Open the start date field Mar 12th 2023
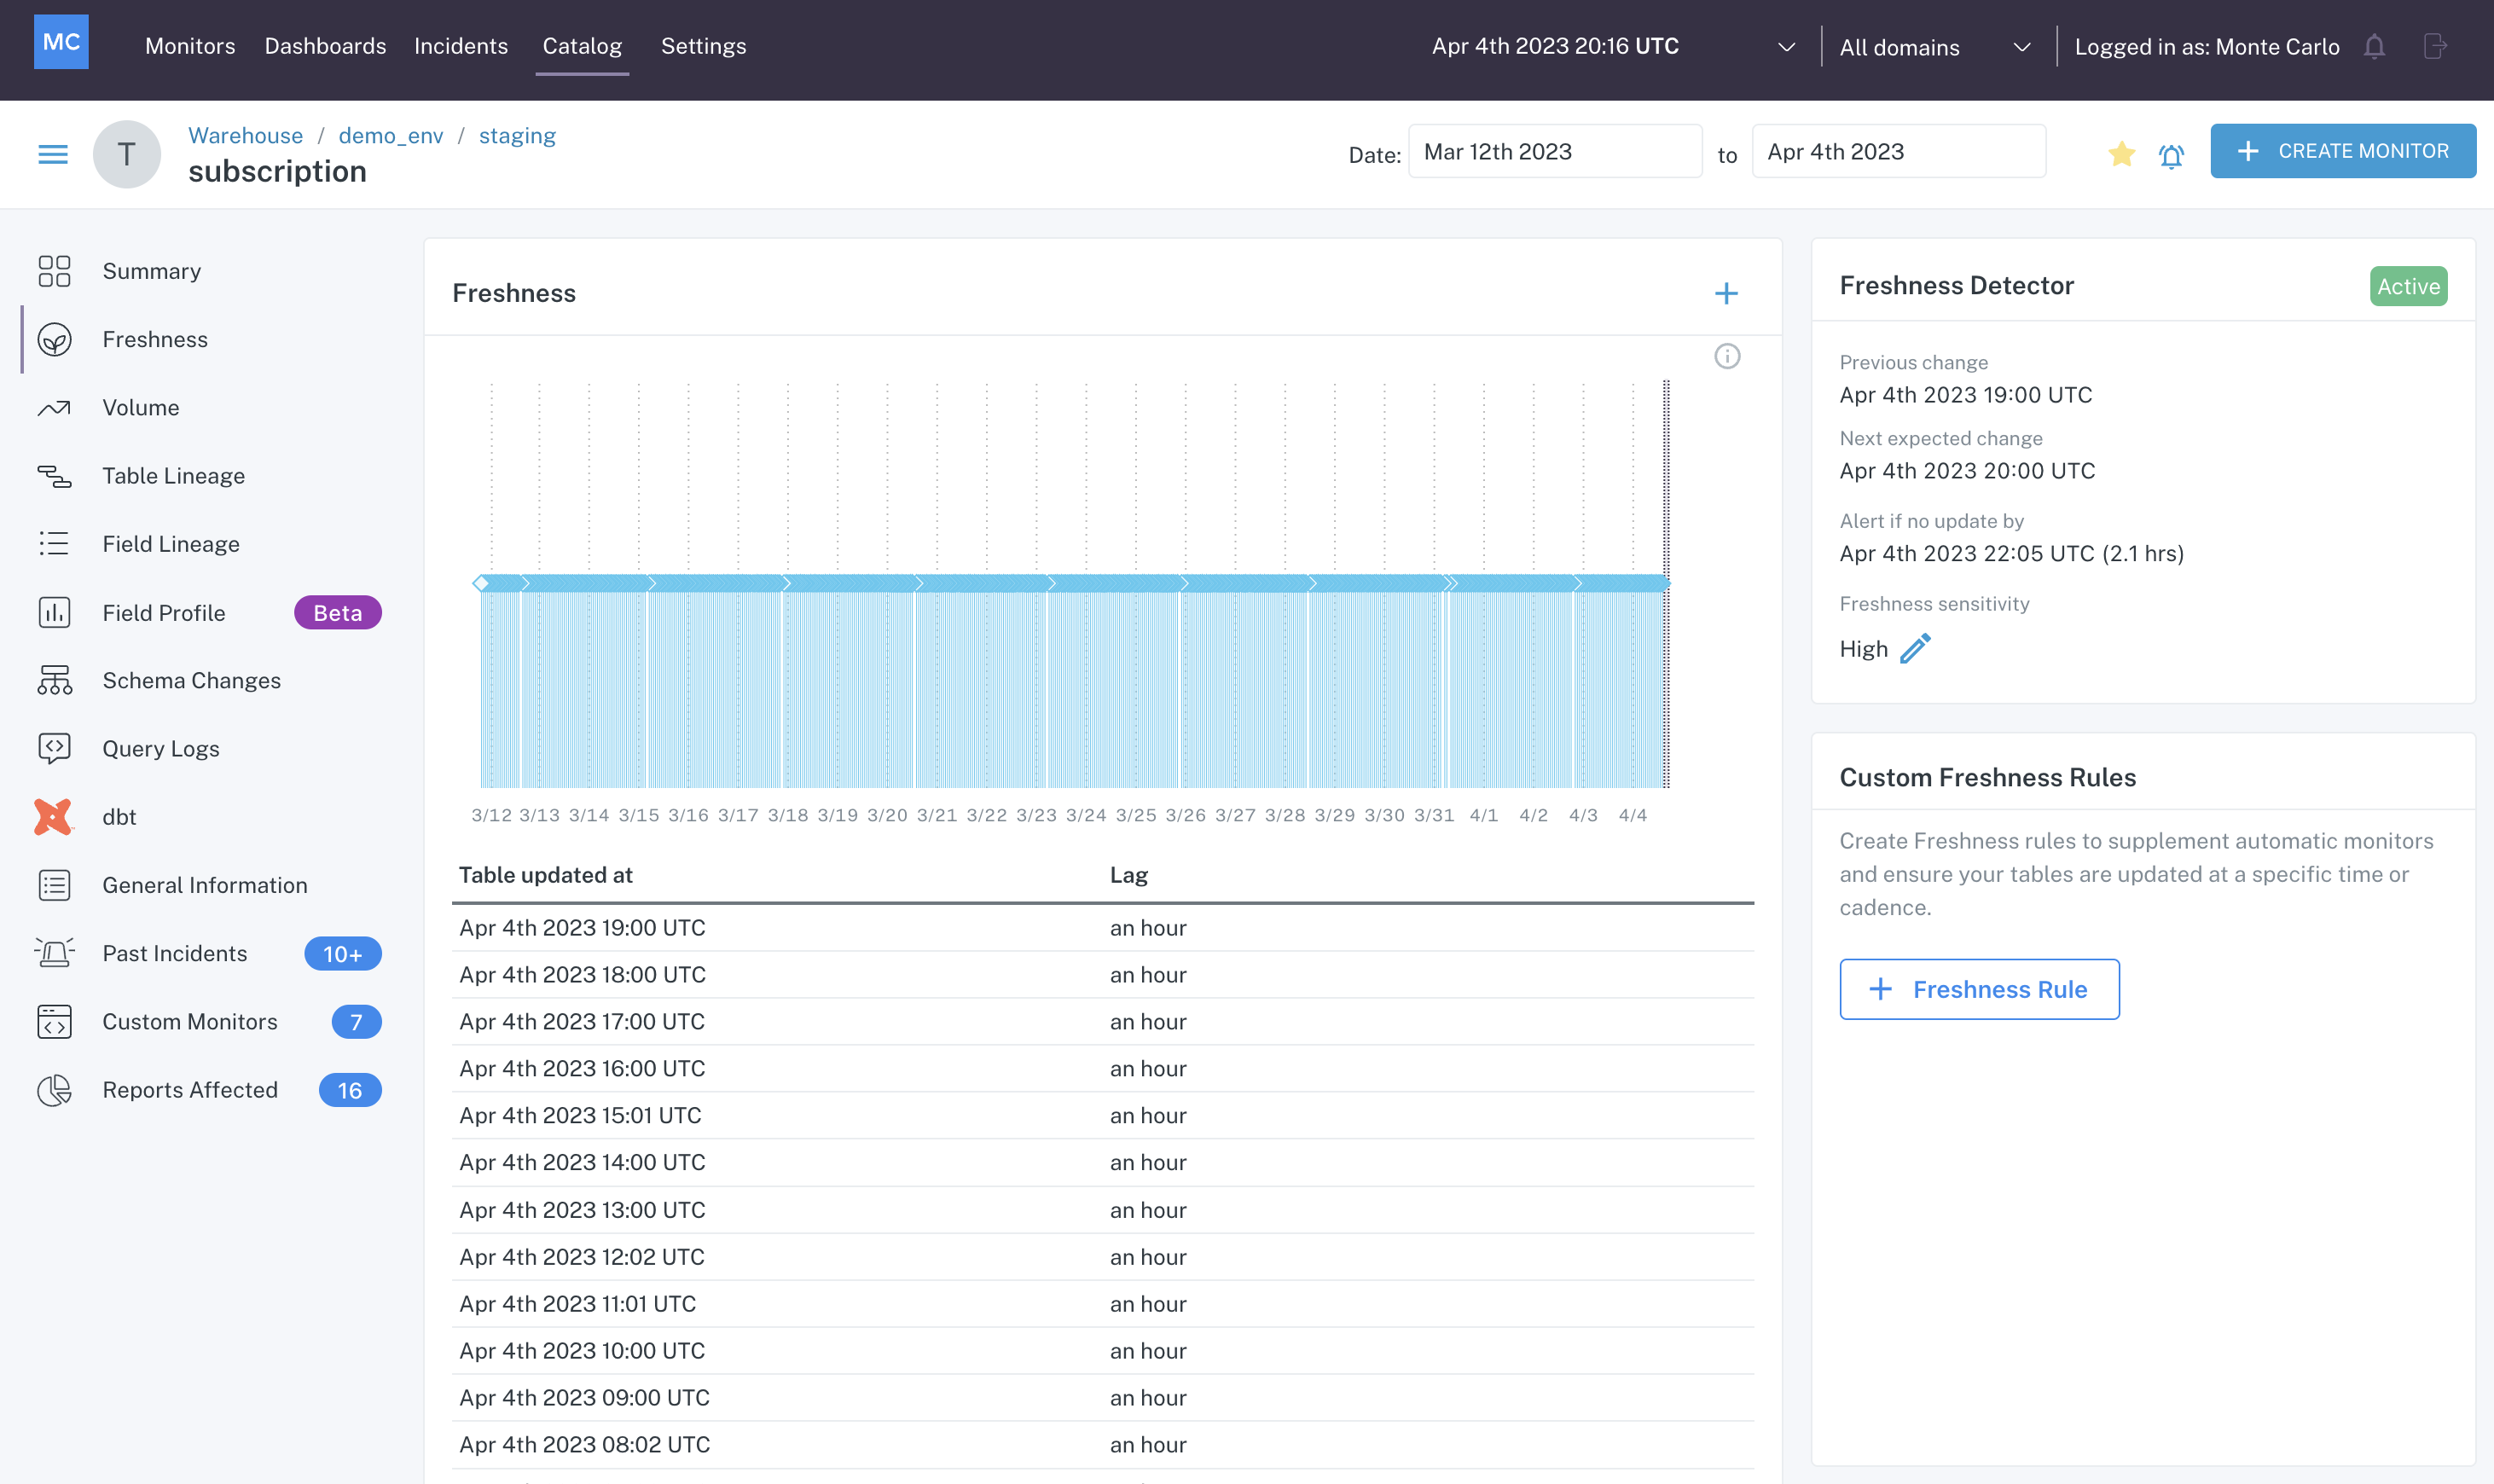2494x1484 pixels. pos(1554,152)
